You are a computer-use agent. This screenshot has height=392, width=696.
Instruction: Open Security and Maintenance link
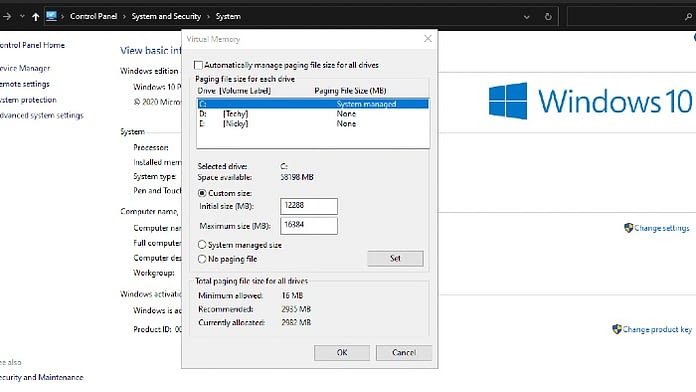click(41, 377)
